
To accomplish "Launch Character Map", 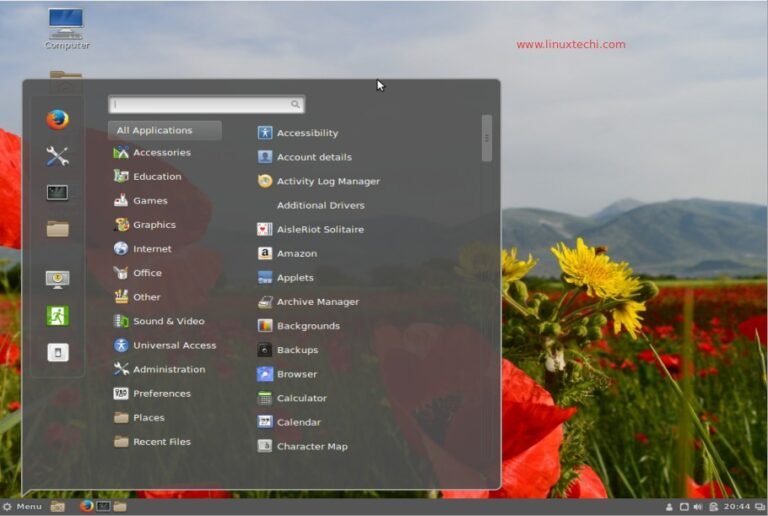I will click(x=303, y=446).
